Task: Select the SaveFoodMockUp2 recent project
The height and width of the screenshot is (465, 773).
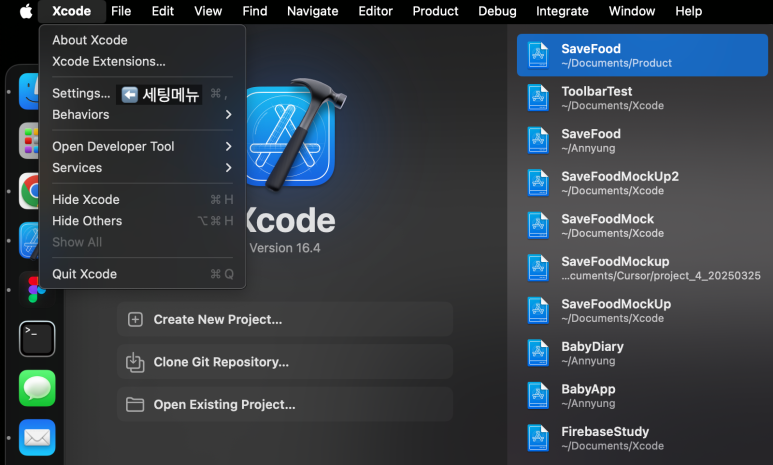Action: pyautogui.click(x=642, y=183)
